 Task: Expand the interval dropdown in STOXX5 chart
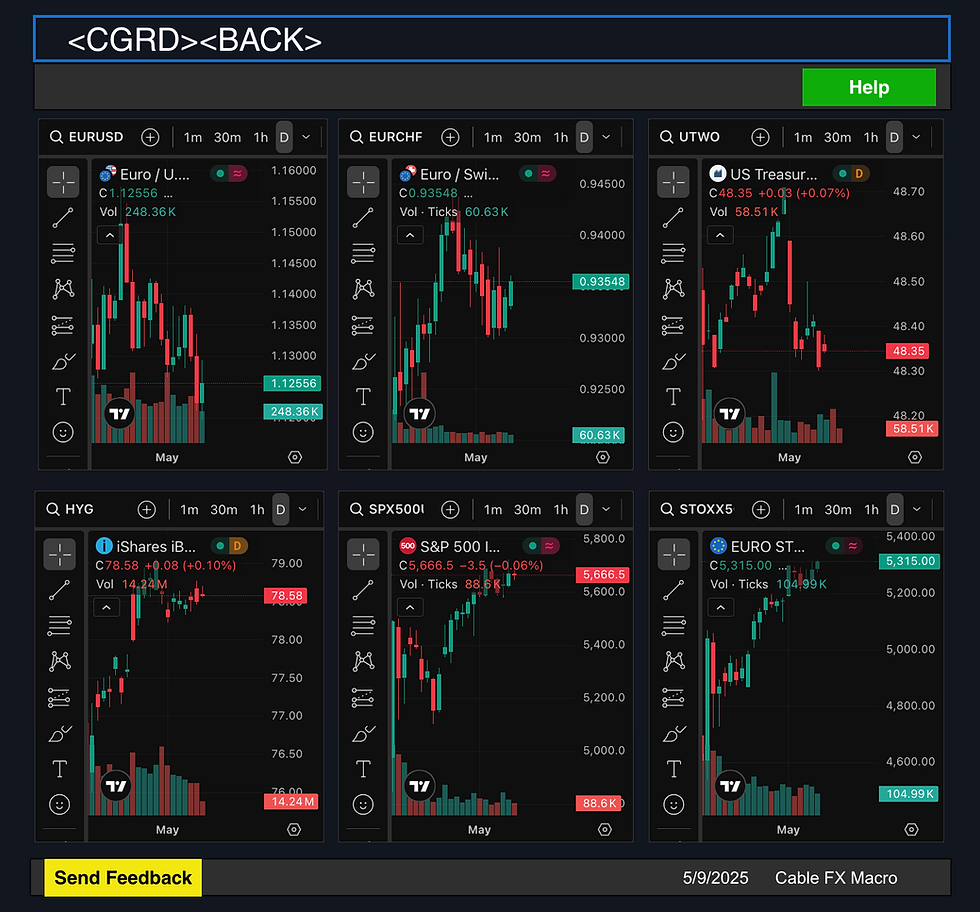point(917,509)
